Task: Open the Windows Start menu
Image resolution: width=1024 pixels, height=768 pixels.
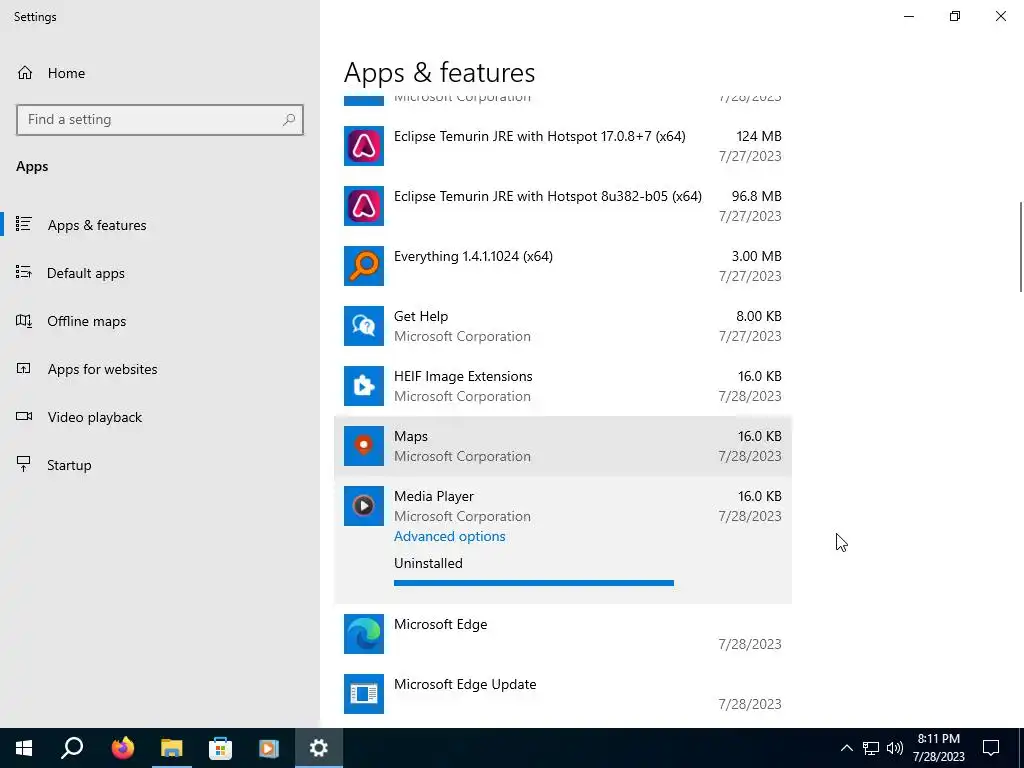Action: (x=24, y=748)
